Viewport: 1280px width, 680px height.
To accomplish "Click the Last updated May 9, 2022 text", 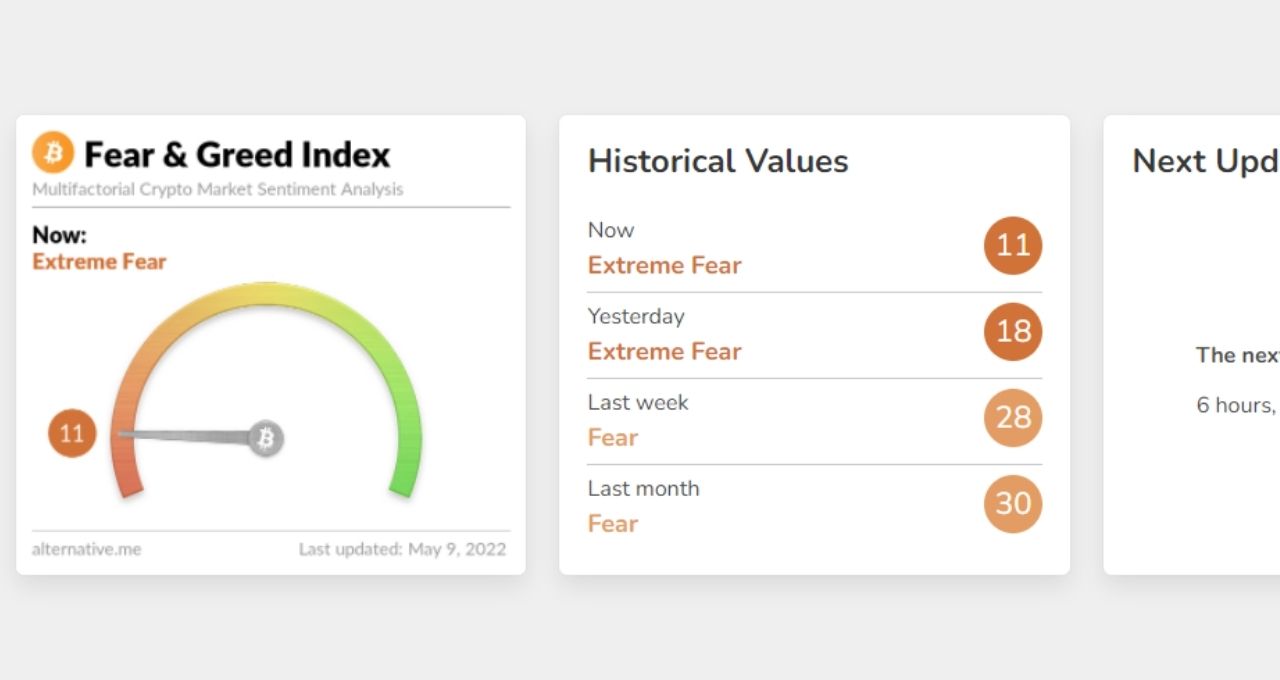I will pyautogui.click(x=402, y=549).
